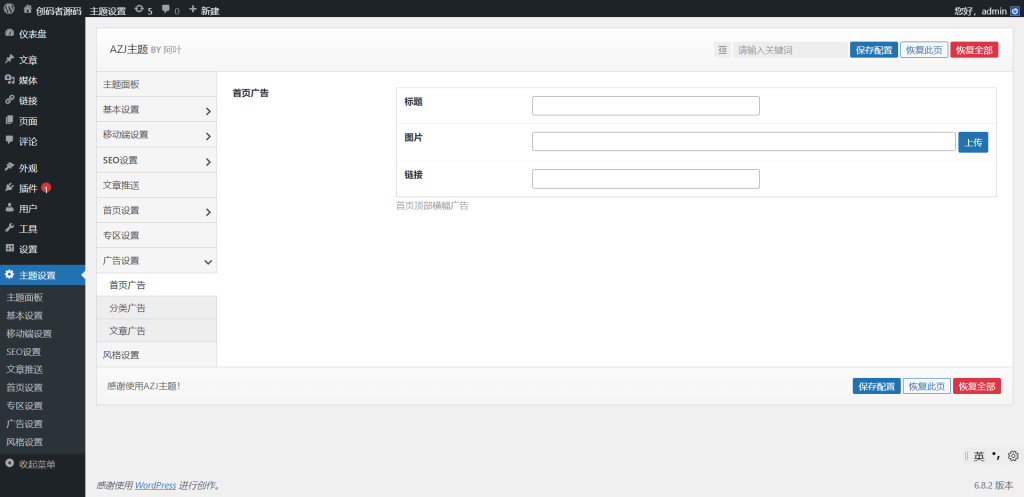Screen dimensions: 1024x497
Task: Focus the 标题 input field
Action: click(645, 106)
